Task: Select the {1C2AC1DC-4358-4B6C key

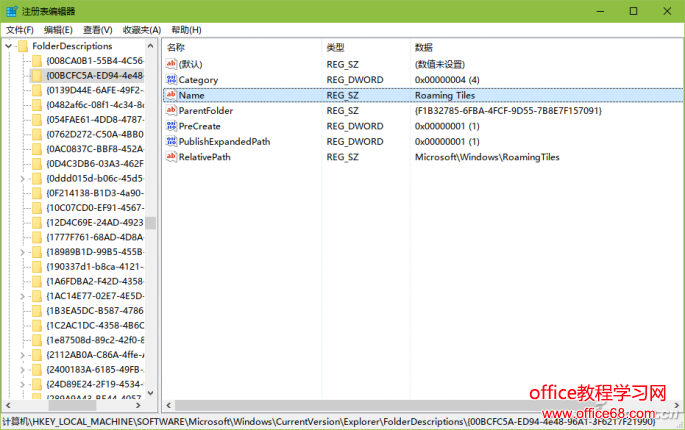Action: (95, 326)
